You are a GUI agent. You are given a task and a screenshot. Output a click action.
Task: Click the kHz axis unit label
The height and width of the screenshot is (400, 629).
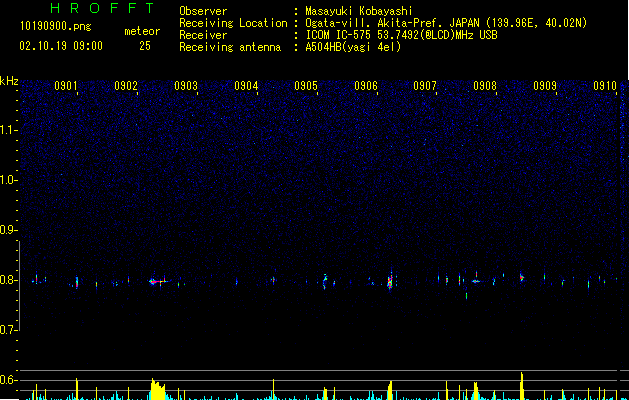[9, 81]
